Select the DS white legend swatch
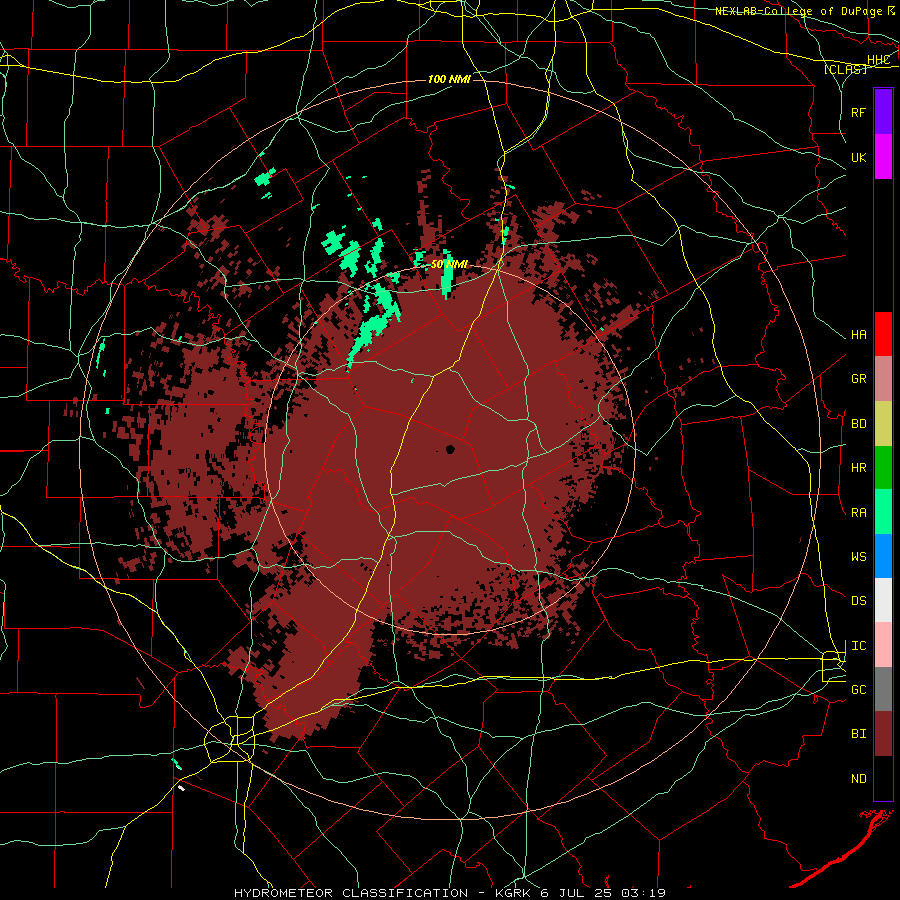The image size is (900, 900). pyautogui.click(x=883, y=600)
